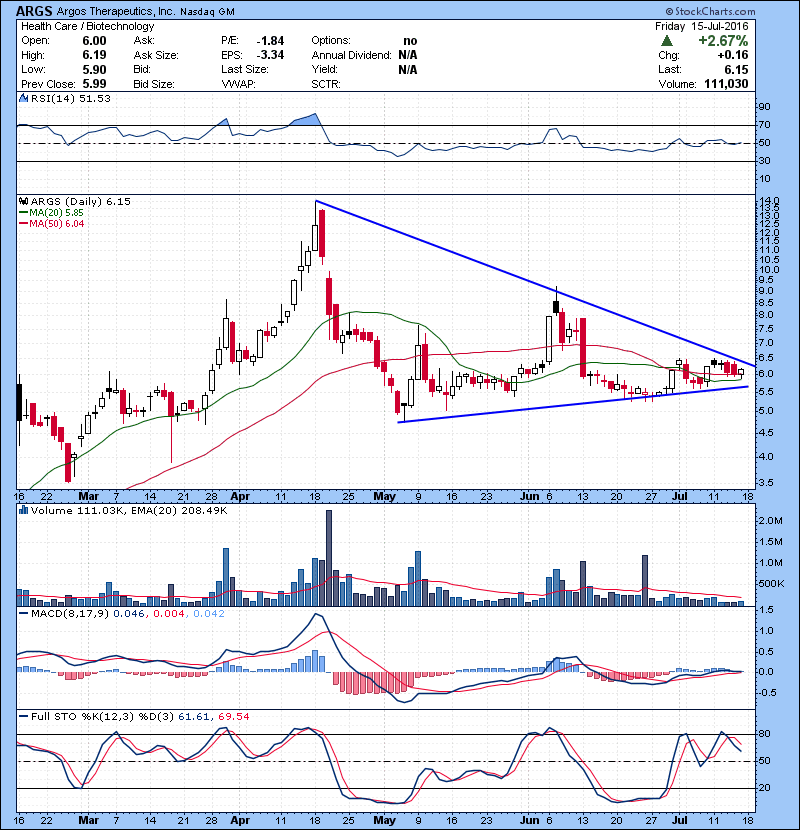The width and height of the screenshot is (800, 830).
Task: Click the RSI(14) line chart icon
Action: coord(23,98)
